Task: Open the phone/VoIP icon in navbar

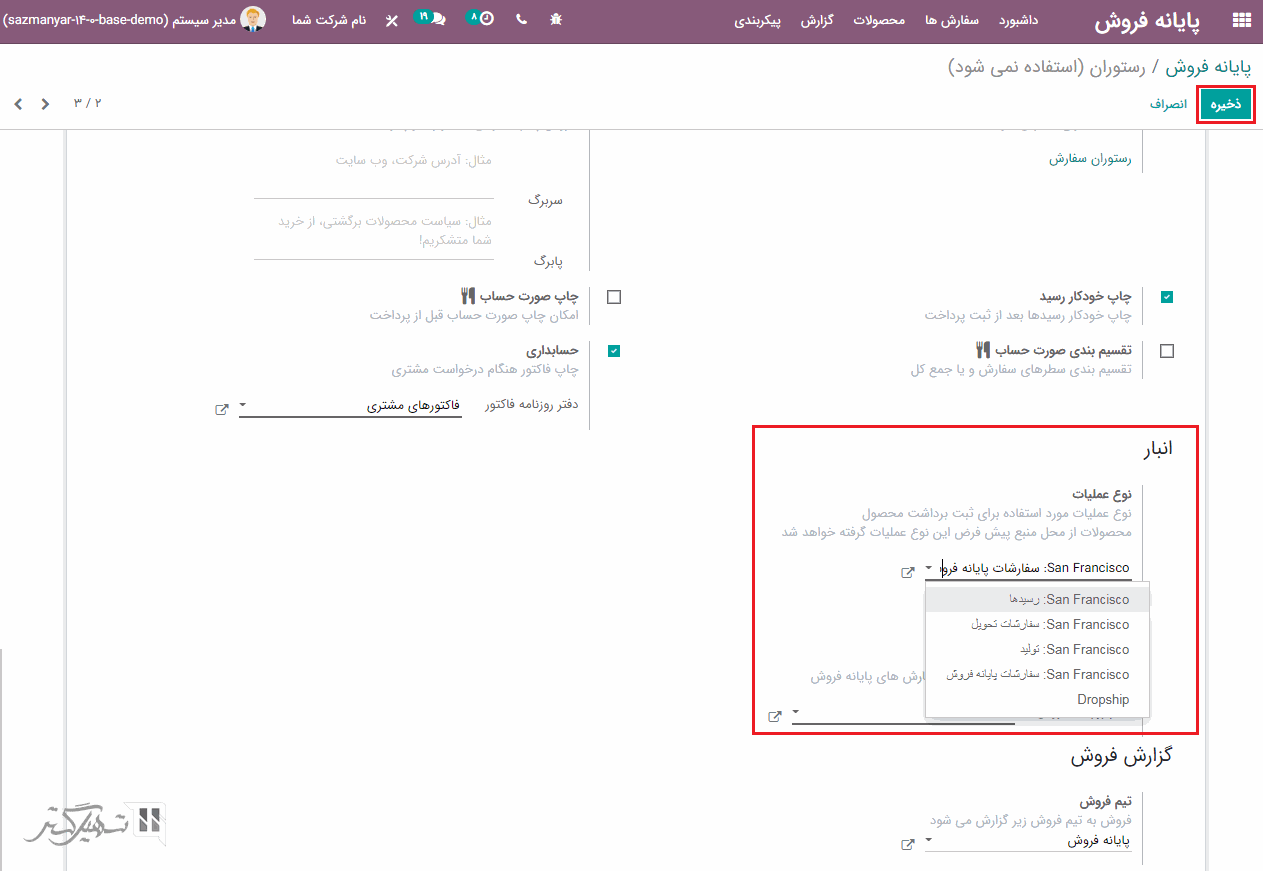Action: click(521, 20)
